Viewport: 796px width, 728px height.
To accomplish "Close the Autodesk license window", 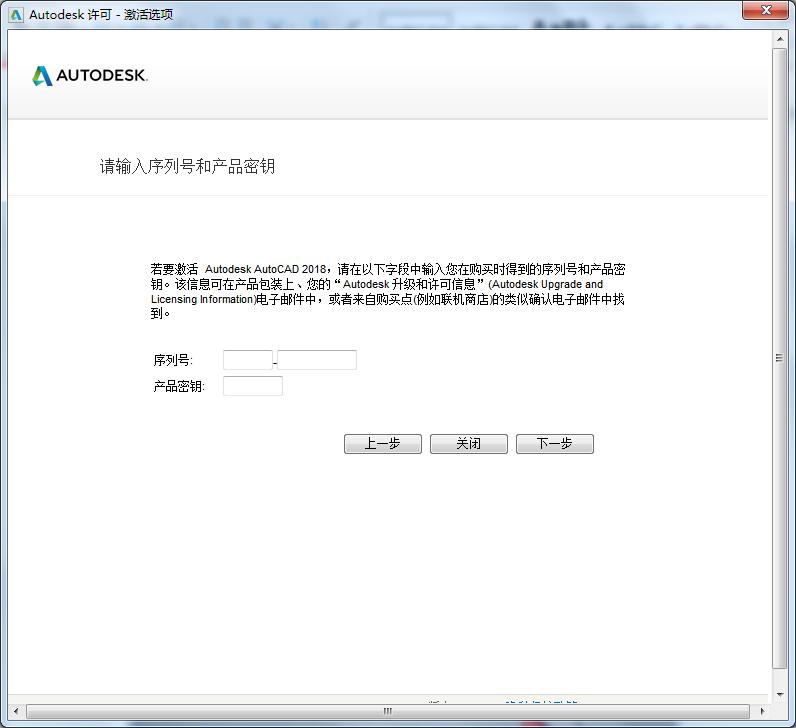I will coord(767,10).
